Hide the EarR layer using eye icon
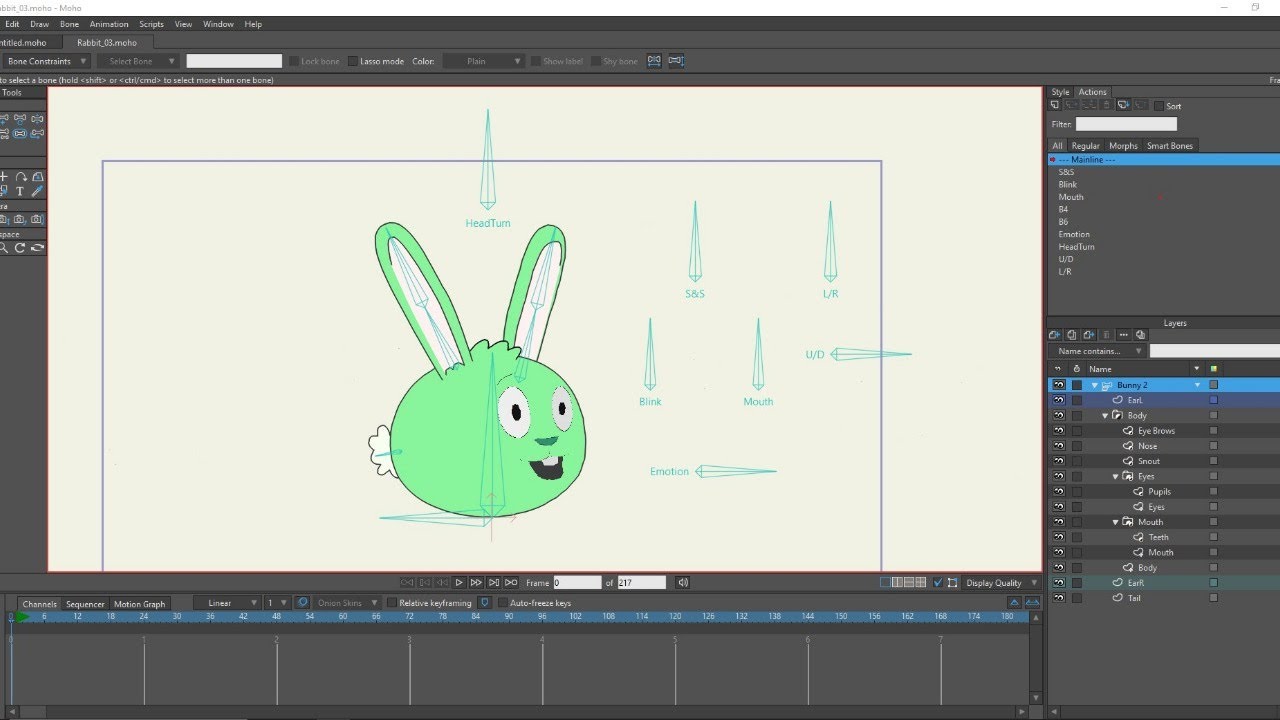The image size is (1280, 720). click(1058, 582)
